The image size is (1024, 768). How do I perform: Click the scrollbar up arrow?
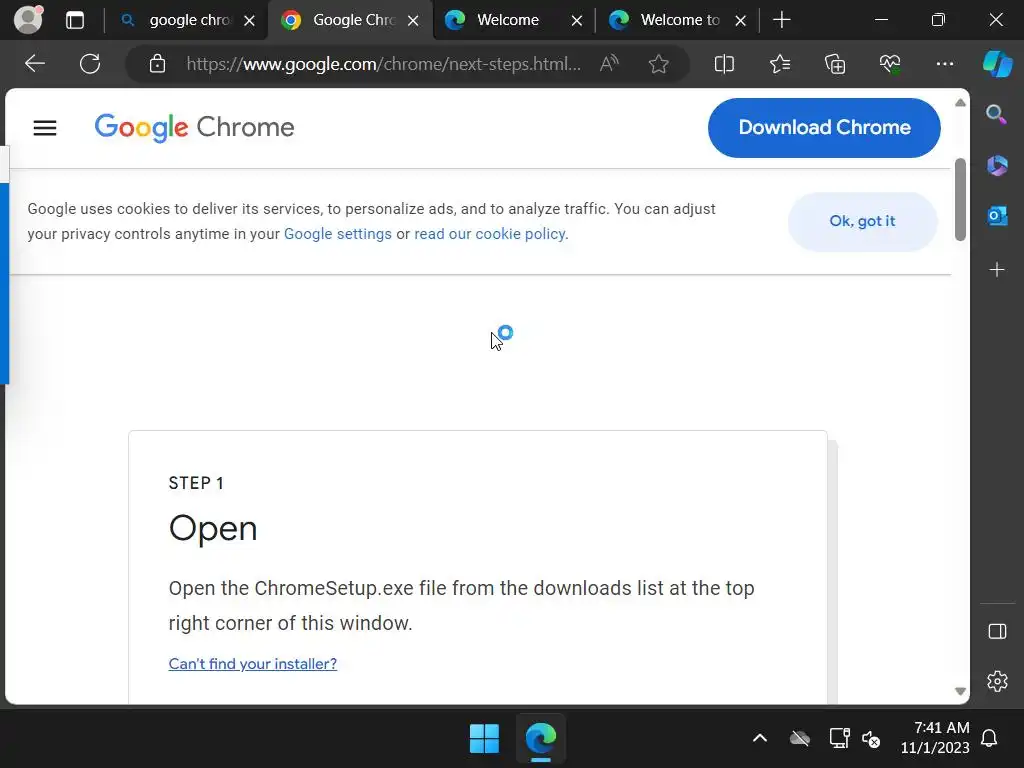click(960, 103)
